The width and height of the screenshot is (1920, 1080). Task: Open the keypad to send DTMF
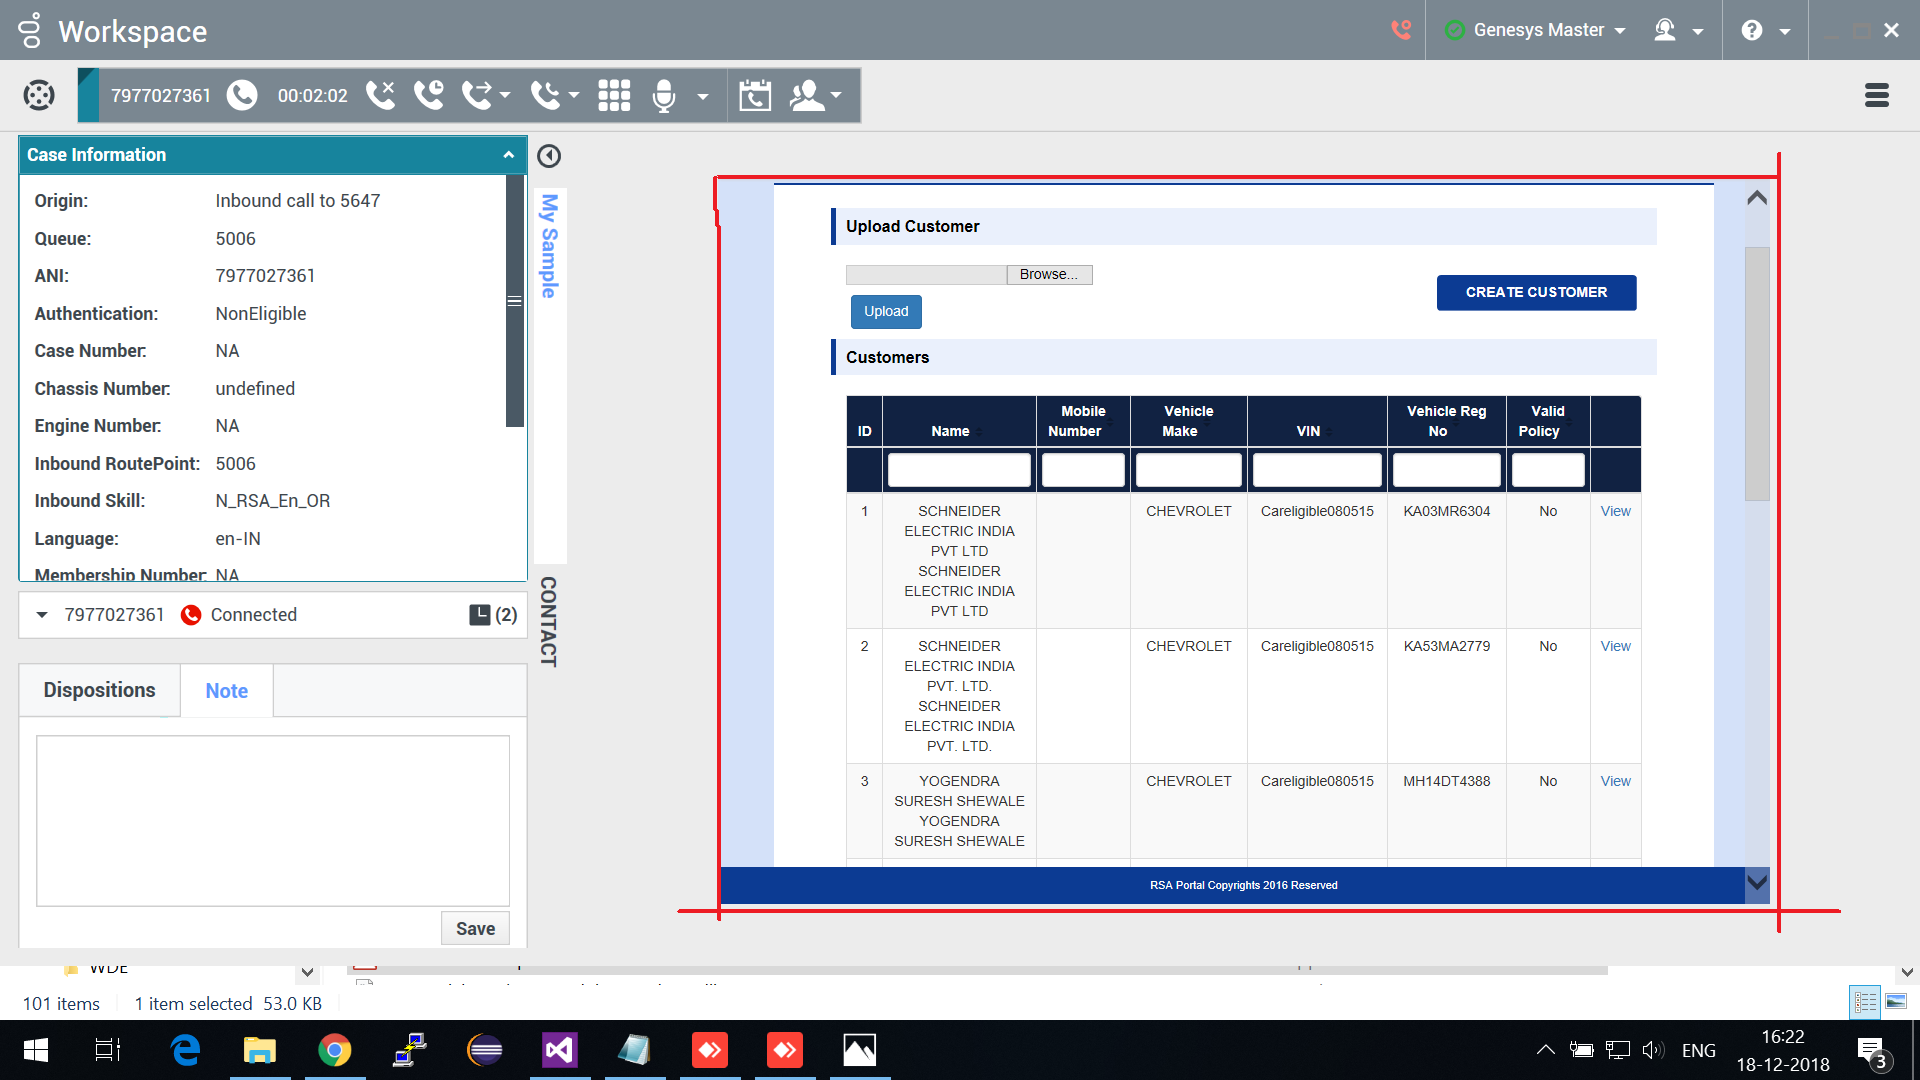[614, 95]
